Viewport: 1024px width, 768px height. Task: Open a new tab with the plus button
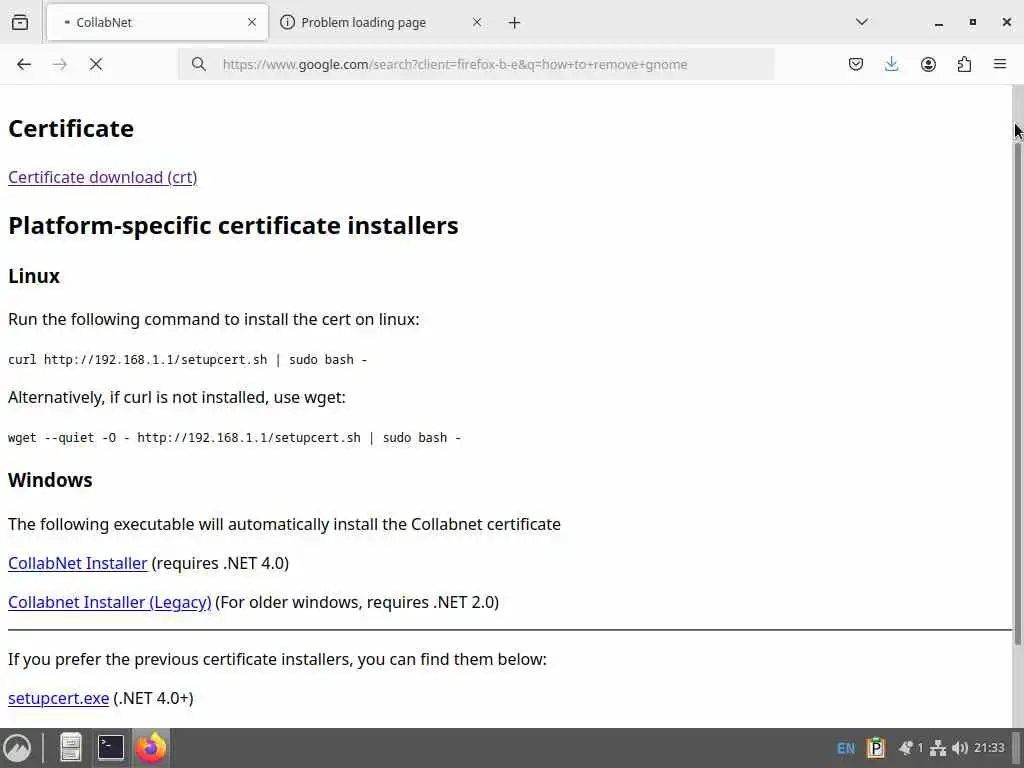[515, 23]
